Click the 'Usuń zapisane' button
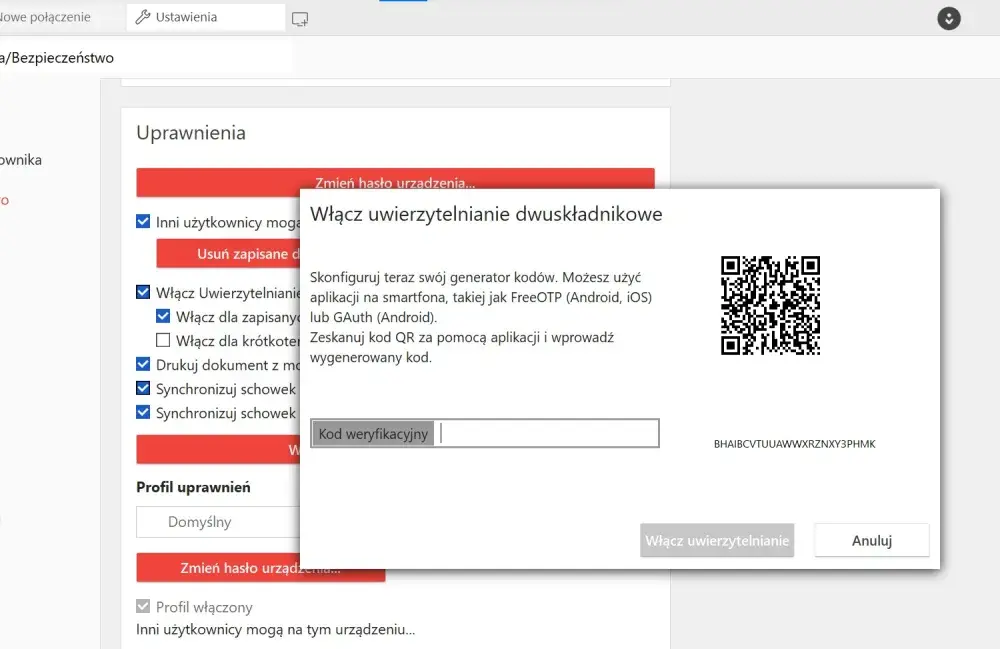The width and height of the screenshot is (1000, 649). tap(228, 254)
